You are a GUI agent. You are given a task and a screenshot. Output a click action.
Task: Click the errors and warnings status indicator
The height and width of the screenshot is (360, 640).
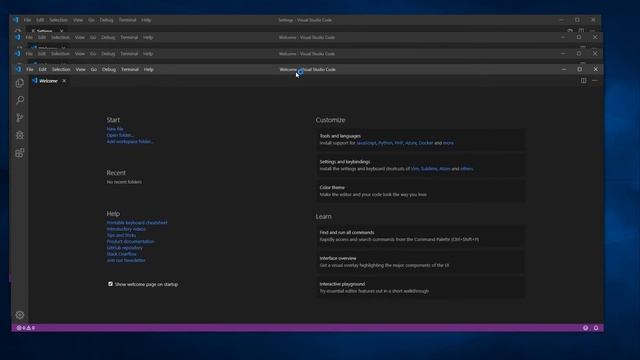tap(25, 328)
